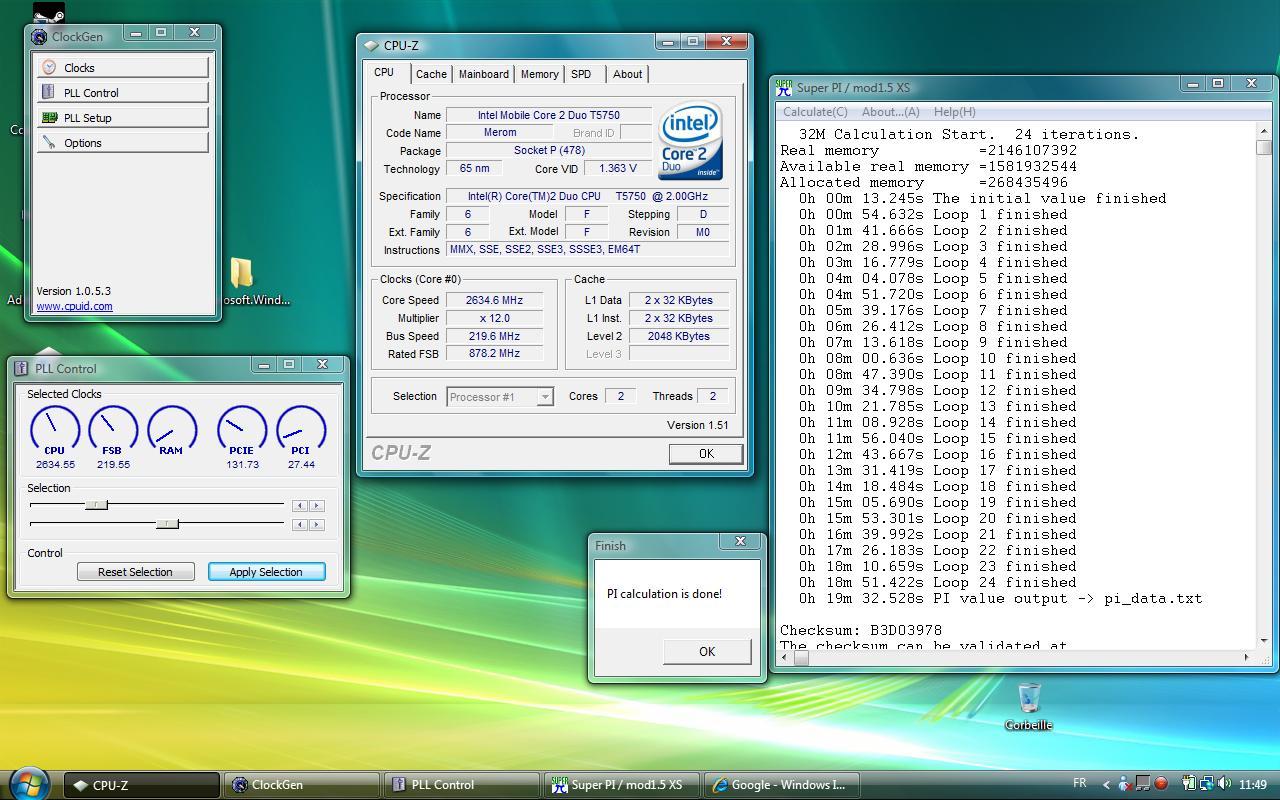Select the FSB clock gauge
This screenshot has width=1280, height=800.
113,437
